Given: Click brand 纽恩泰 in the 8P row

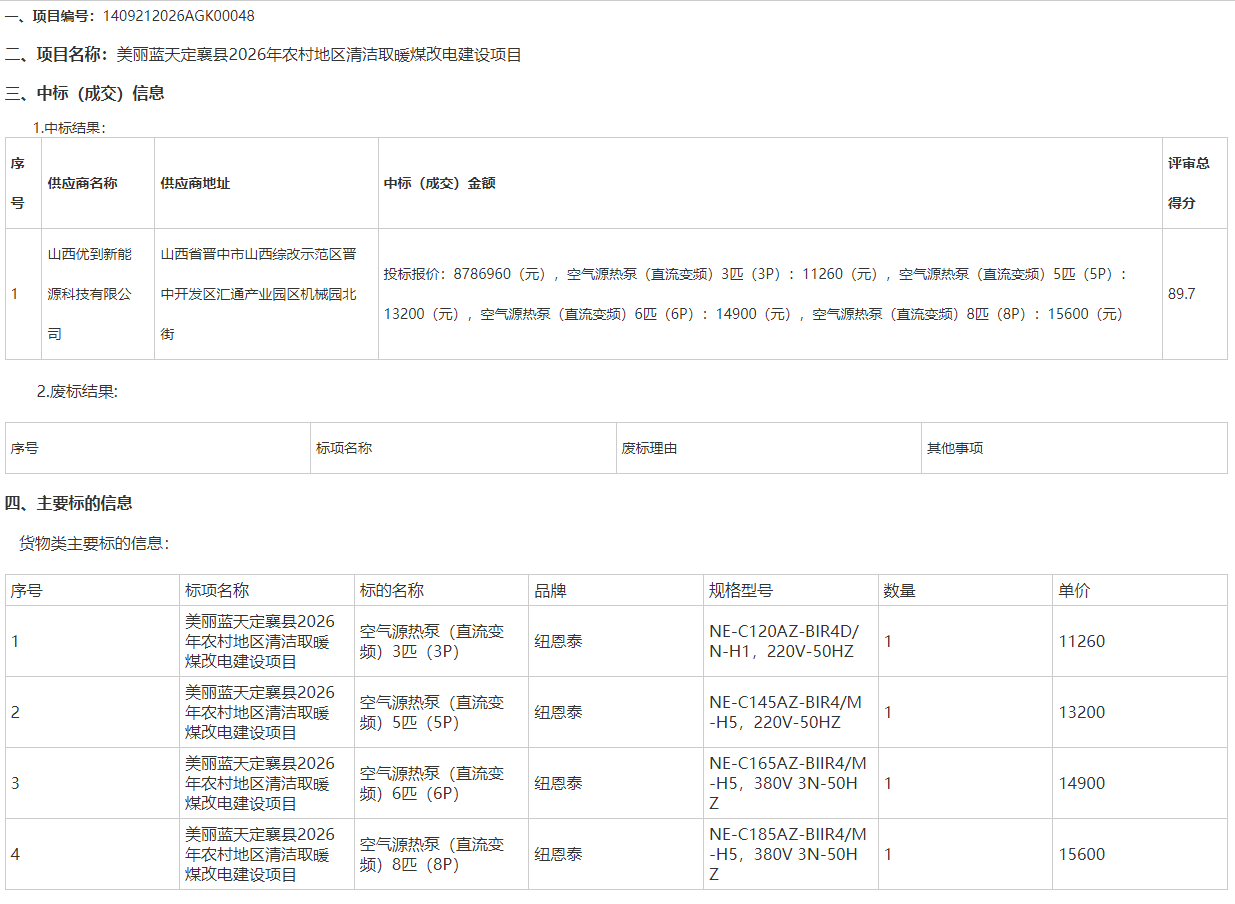Looking at the screenshot, I should (558, 854).
